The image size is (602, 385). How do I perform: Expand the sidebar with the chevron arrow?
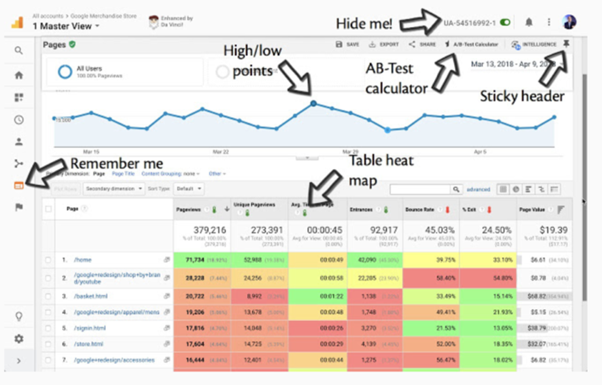(x=18, y=361)
